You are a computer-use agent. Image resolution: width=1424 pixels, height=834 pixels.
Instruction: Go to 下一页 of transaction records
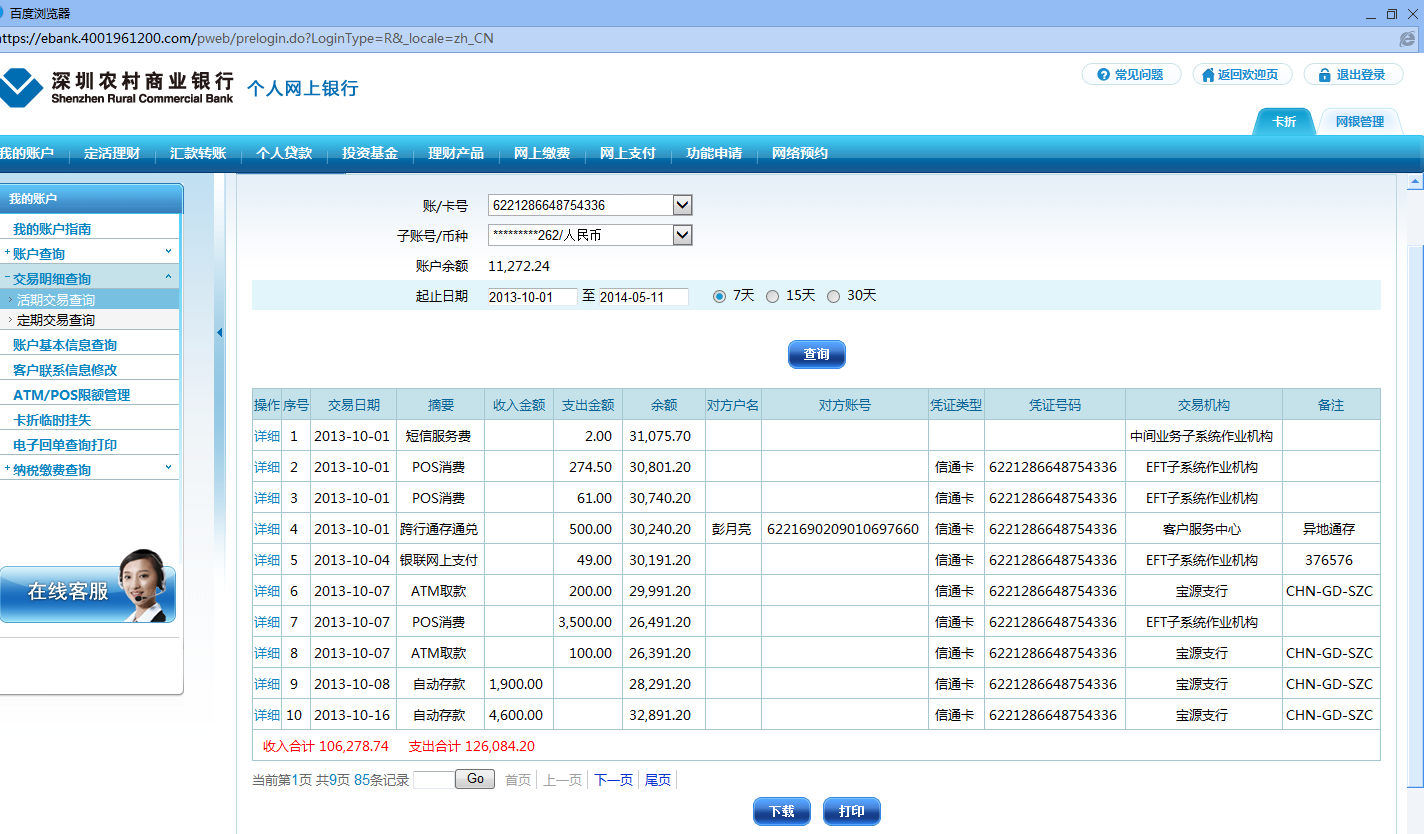(613, 780)
